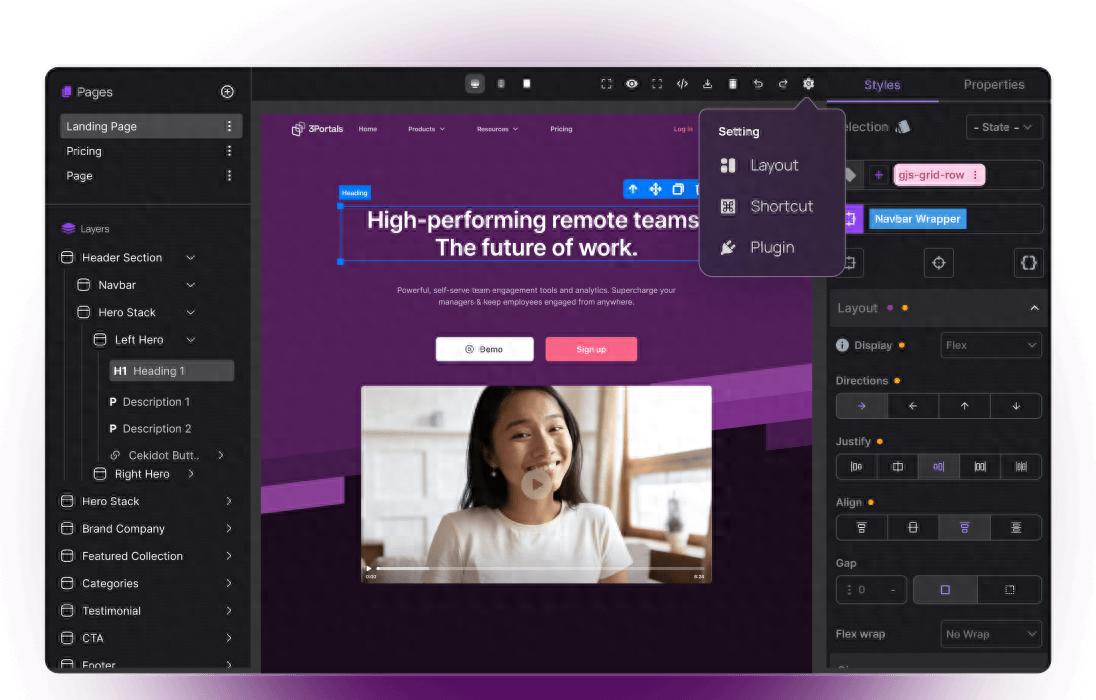Viewport: 1096px width, 700px height.
Task: Select parent of the Heading element
Action: click(633, 189)
